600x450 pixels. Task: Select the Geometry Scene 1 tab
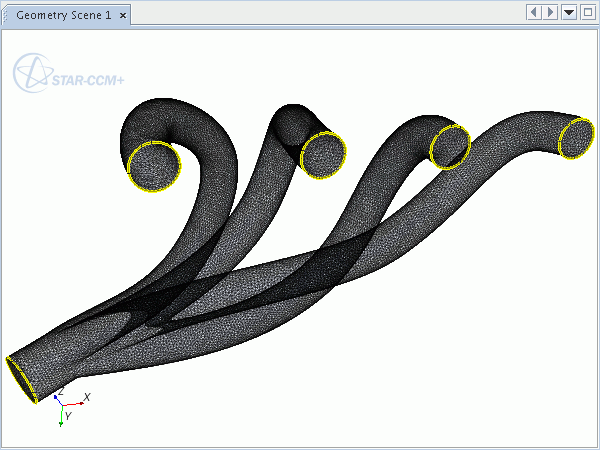63,16
